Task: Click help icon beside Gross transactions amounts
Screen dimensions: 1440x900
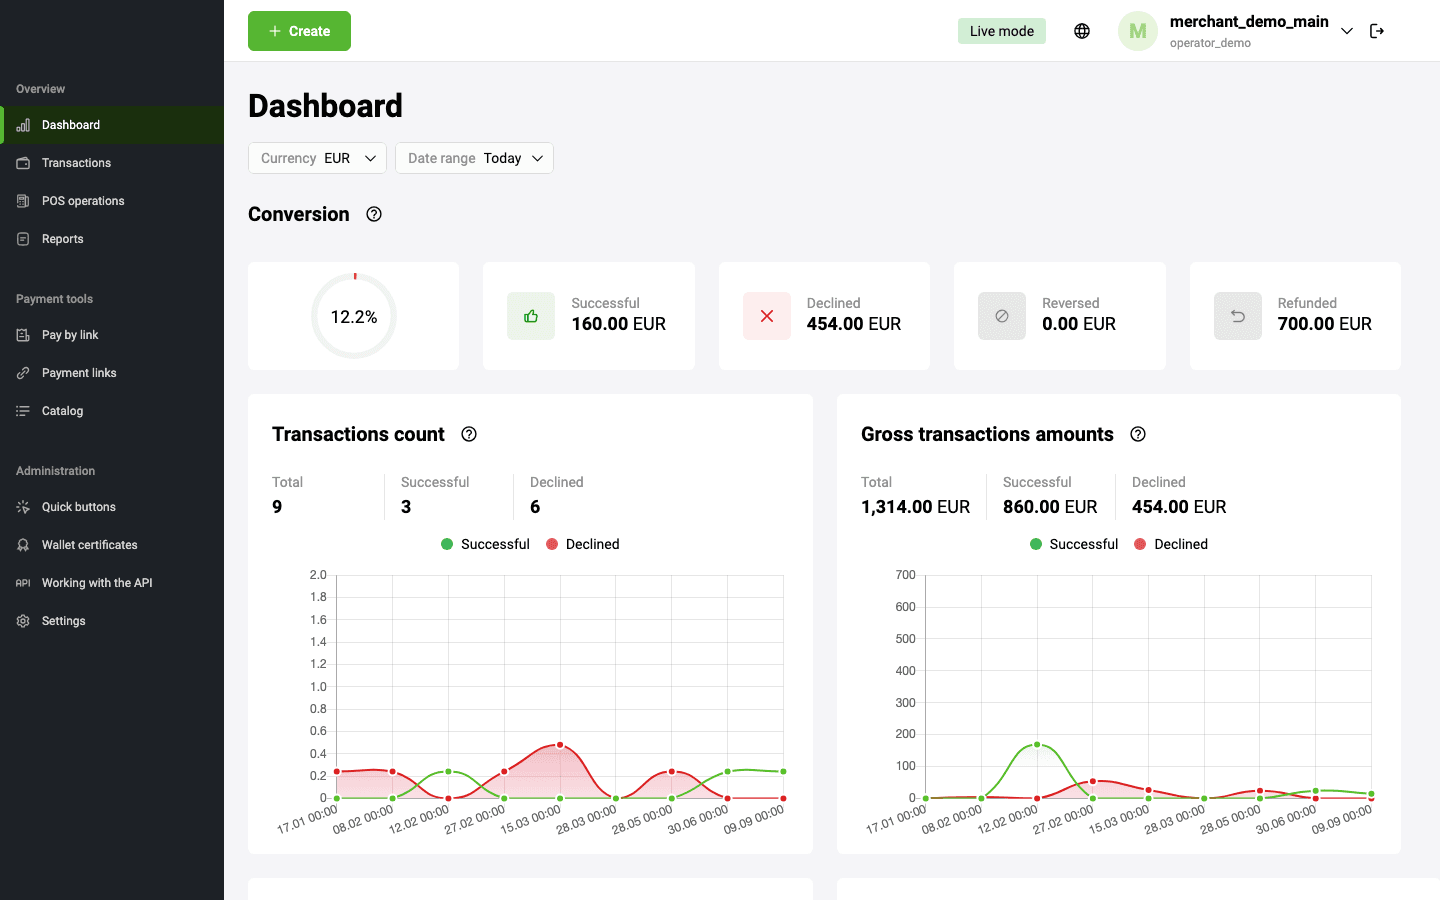Action: [x=1138, y=434]
